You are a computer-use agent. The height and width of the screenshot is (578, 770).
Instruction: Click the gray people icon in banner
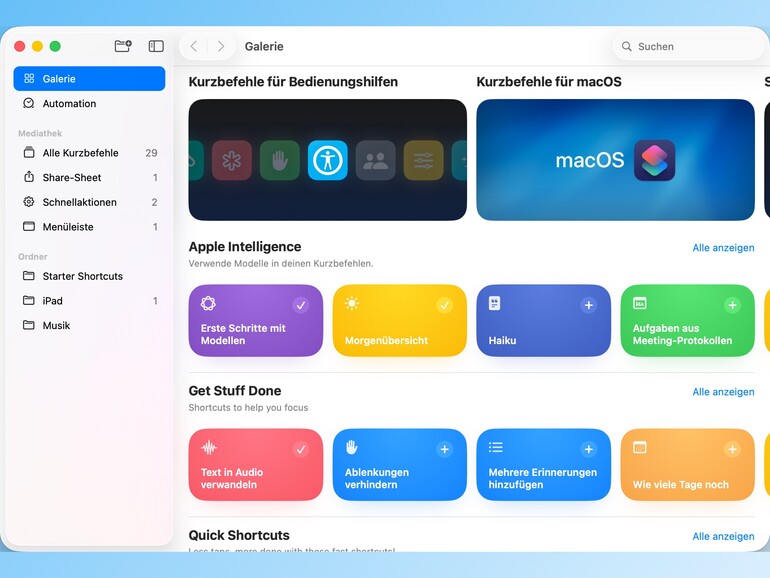coord(376,160)
